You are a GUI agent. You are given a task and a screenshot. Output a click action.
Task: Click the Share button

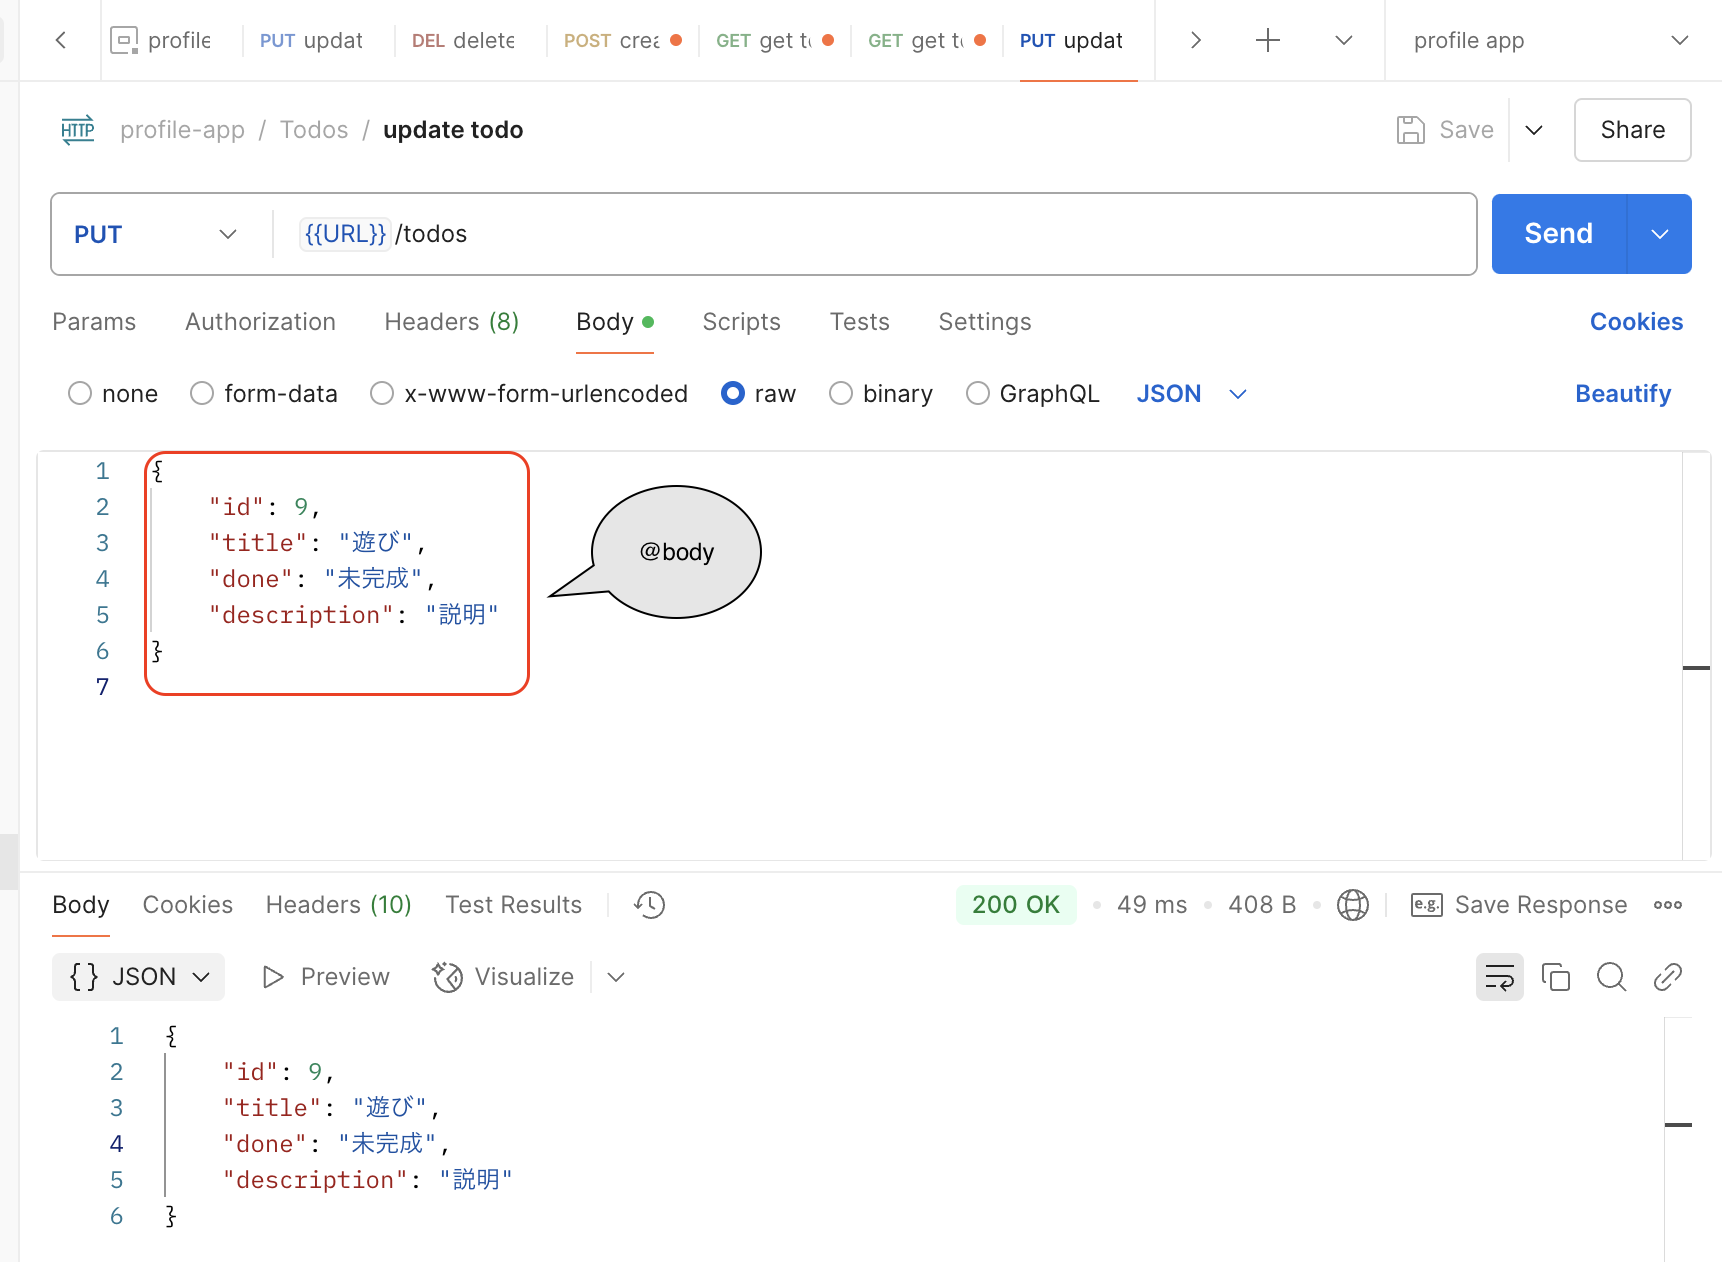tap(1633, 130)
